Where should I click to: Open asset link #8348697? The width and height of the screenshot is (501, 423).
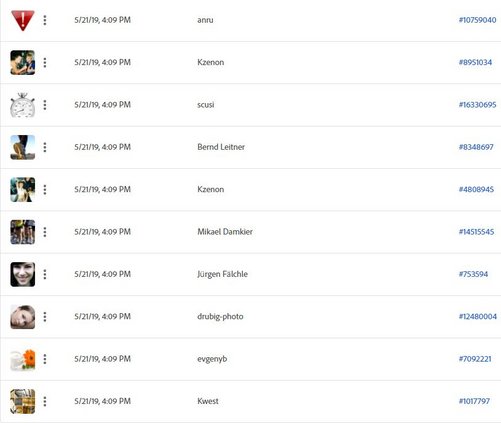tap(476, 147)
